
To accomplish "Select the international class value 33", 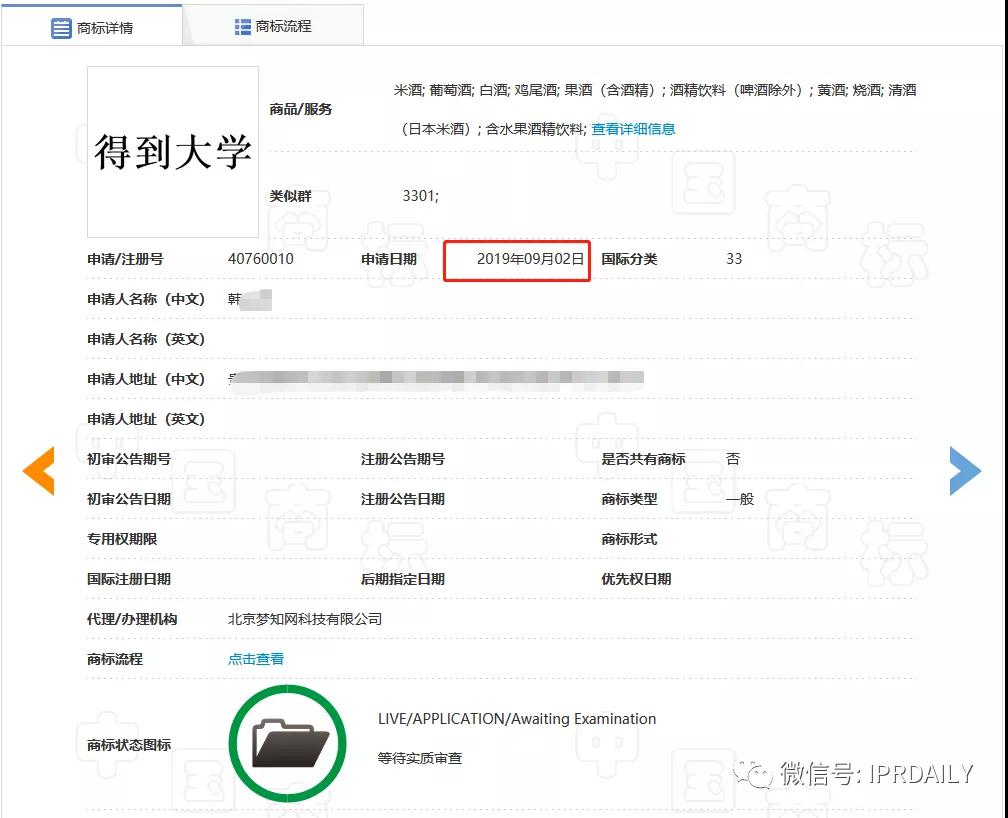I will click(734, 259).
